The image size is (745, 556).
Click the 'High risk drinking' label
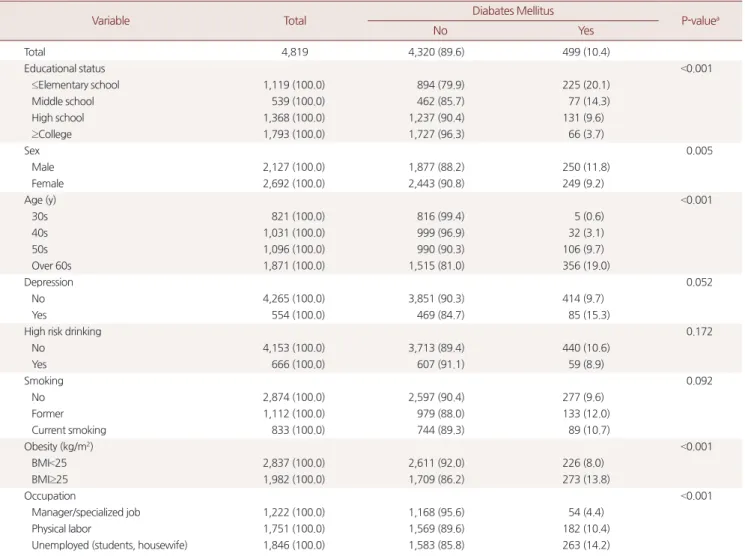click(x=62, y=331)
